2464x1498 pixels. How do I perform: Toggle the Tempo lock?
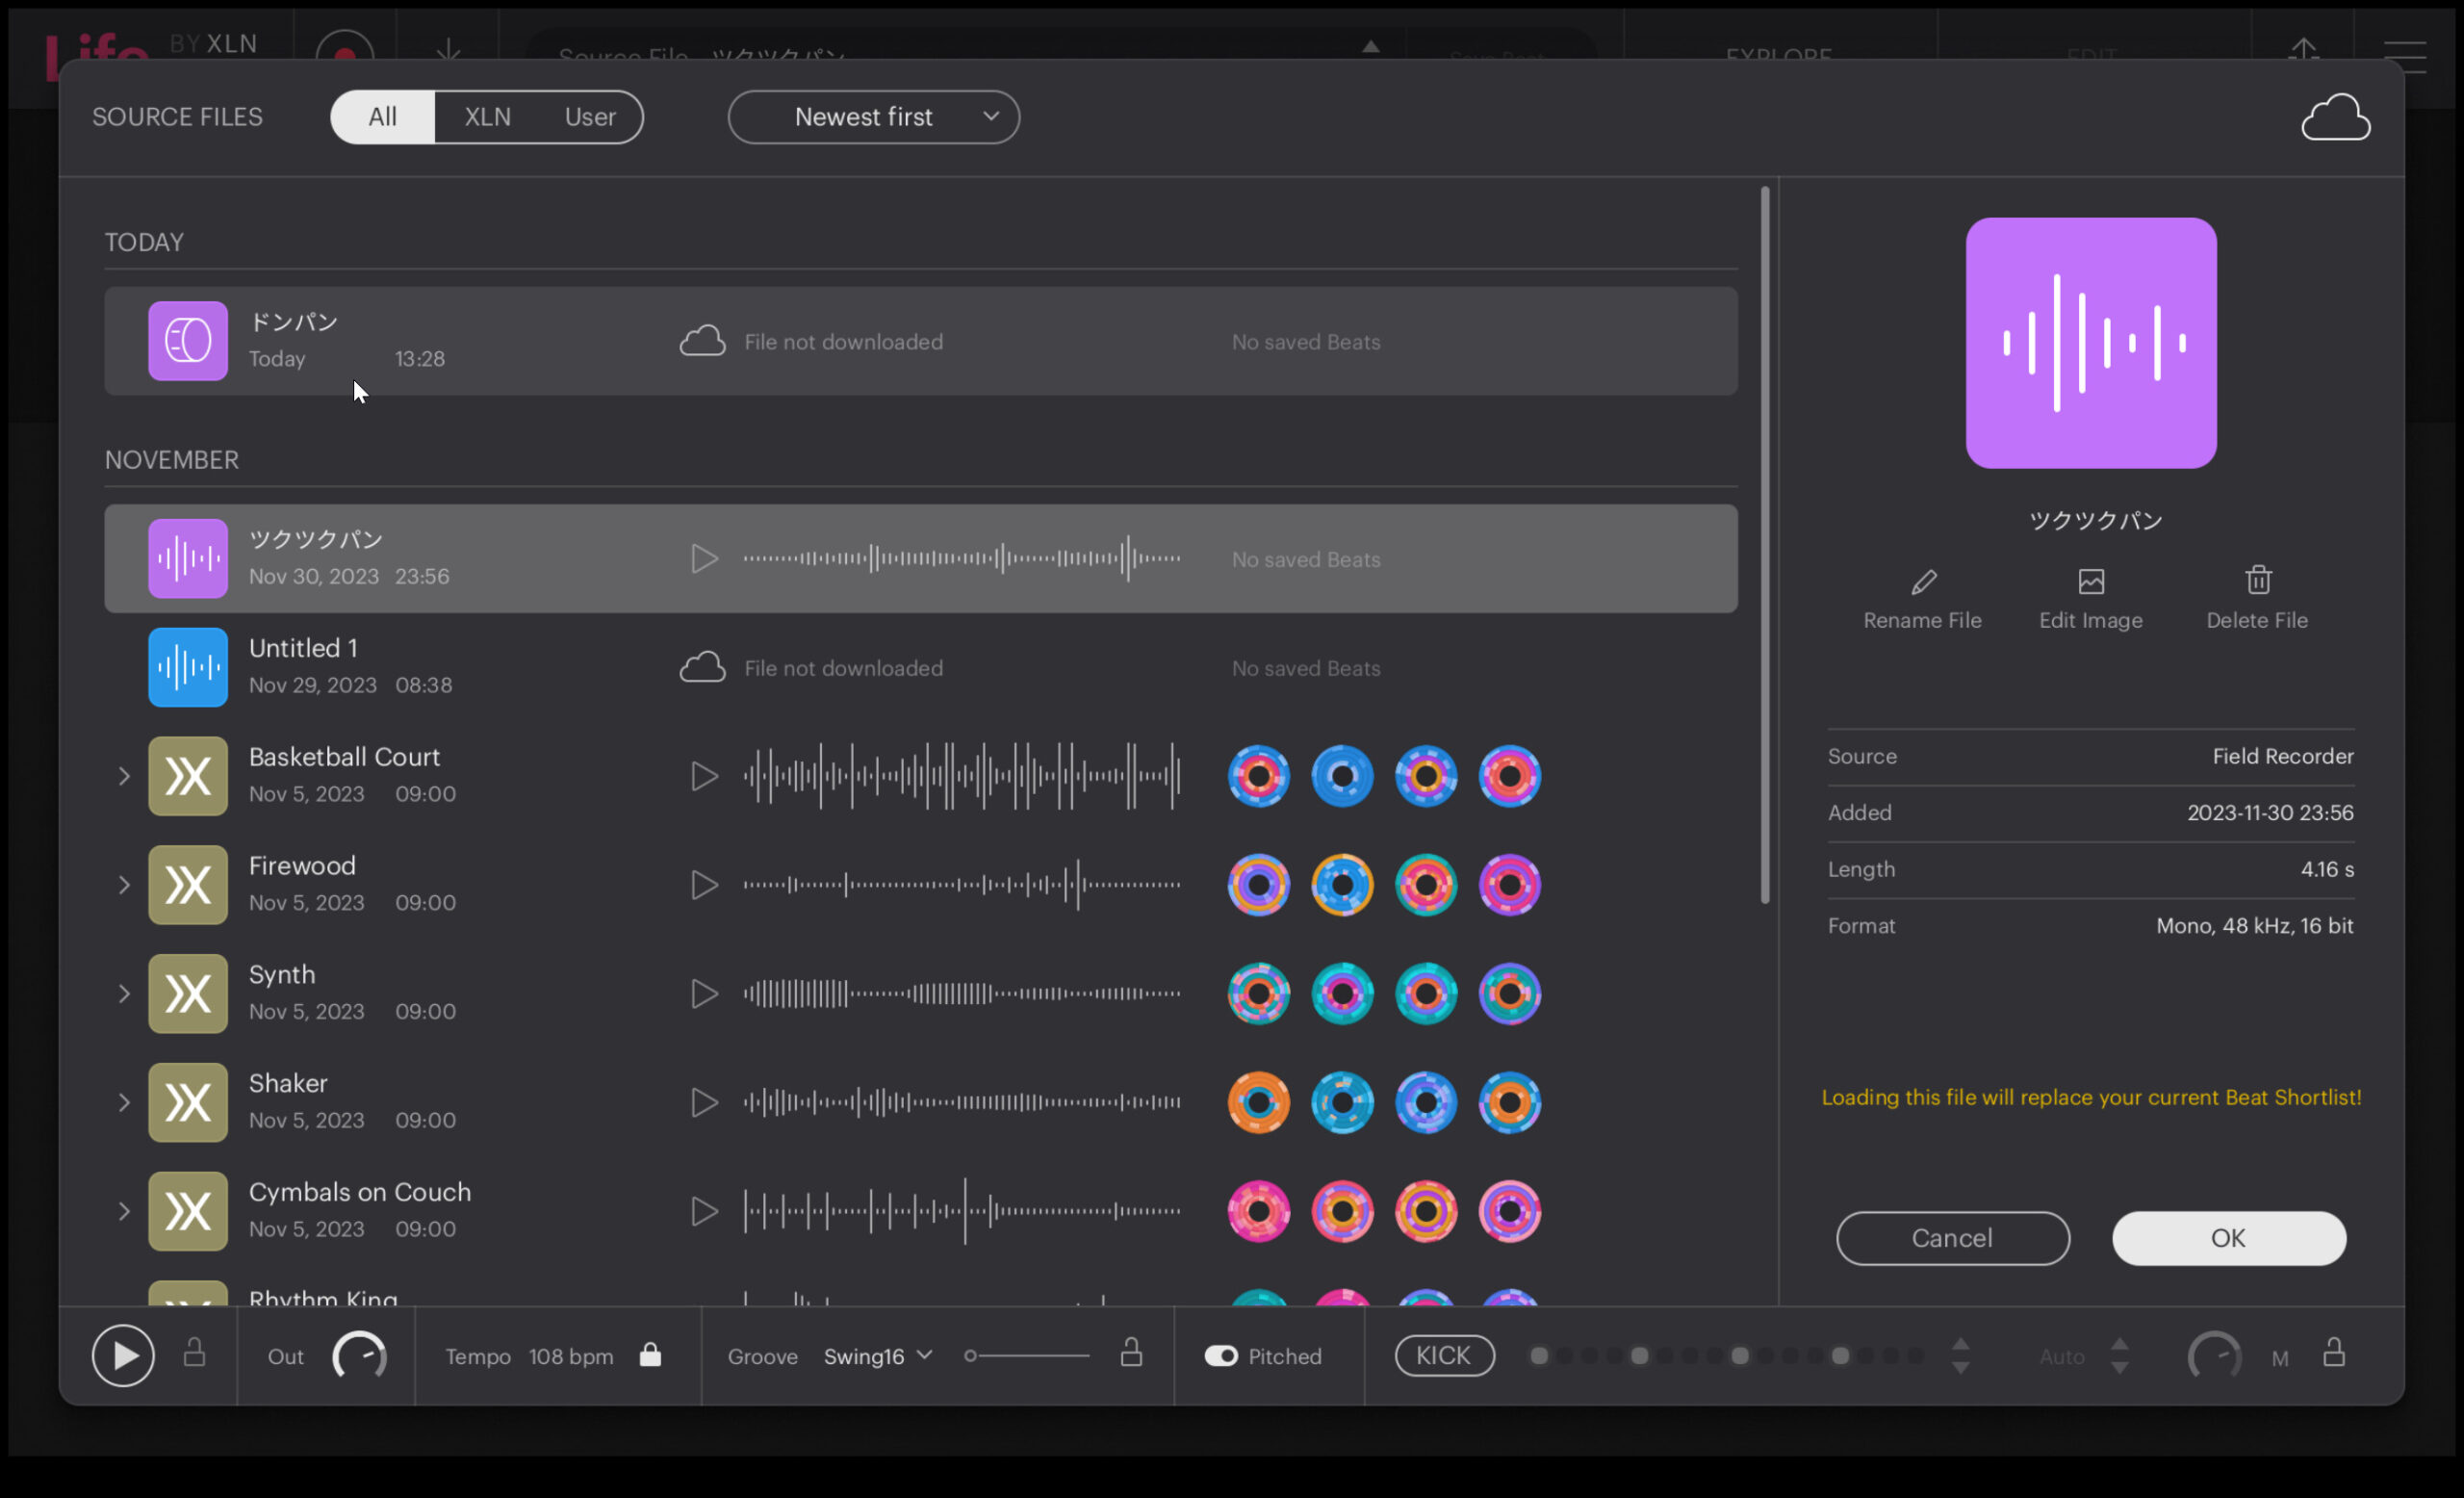tap(650, 1354)
